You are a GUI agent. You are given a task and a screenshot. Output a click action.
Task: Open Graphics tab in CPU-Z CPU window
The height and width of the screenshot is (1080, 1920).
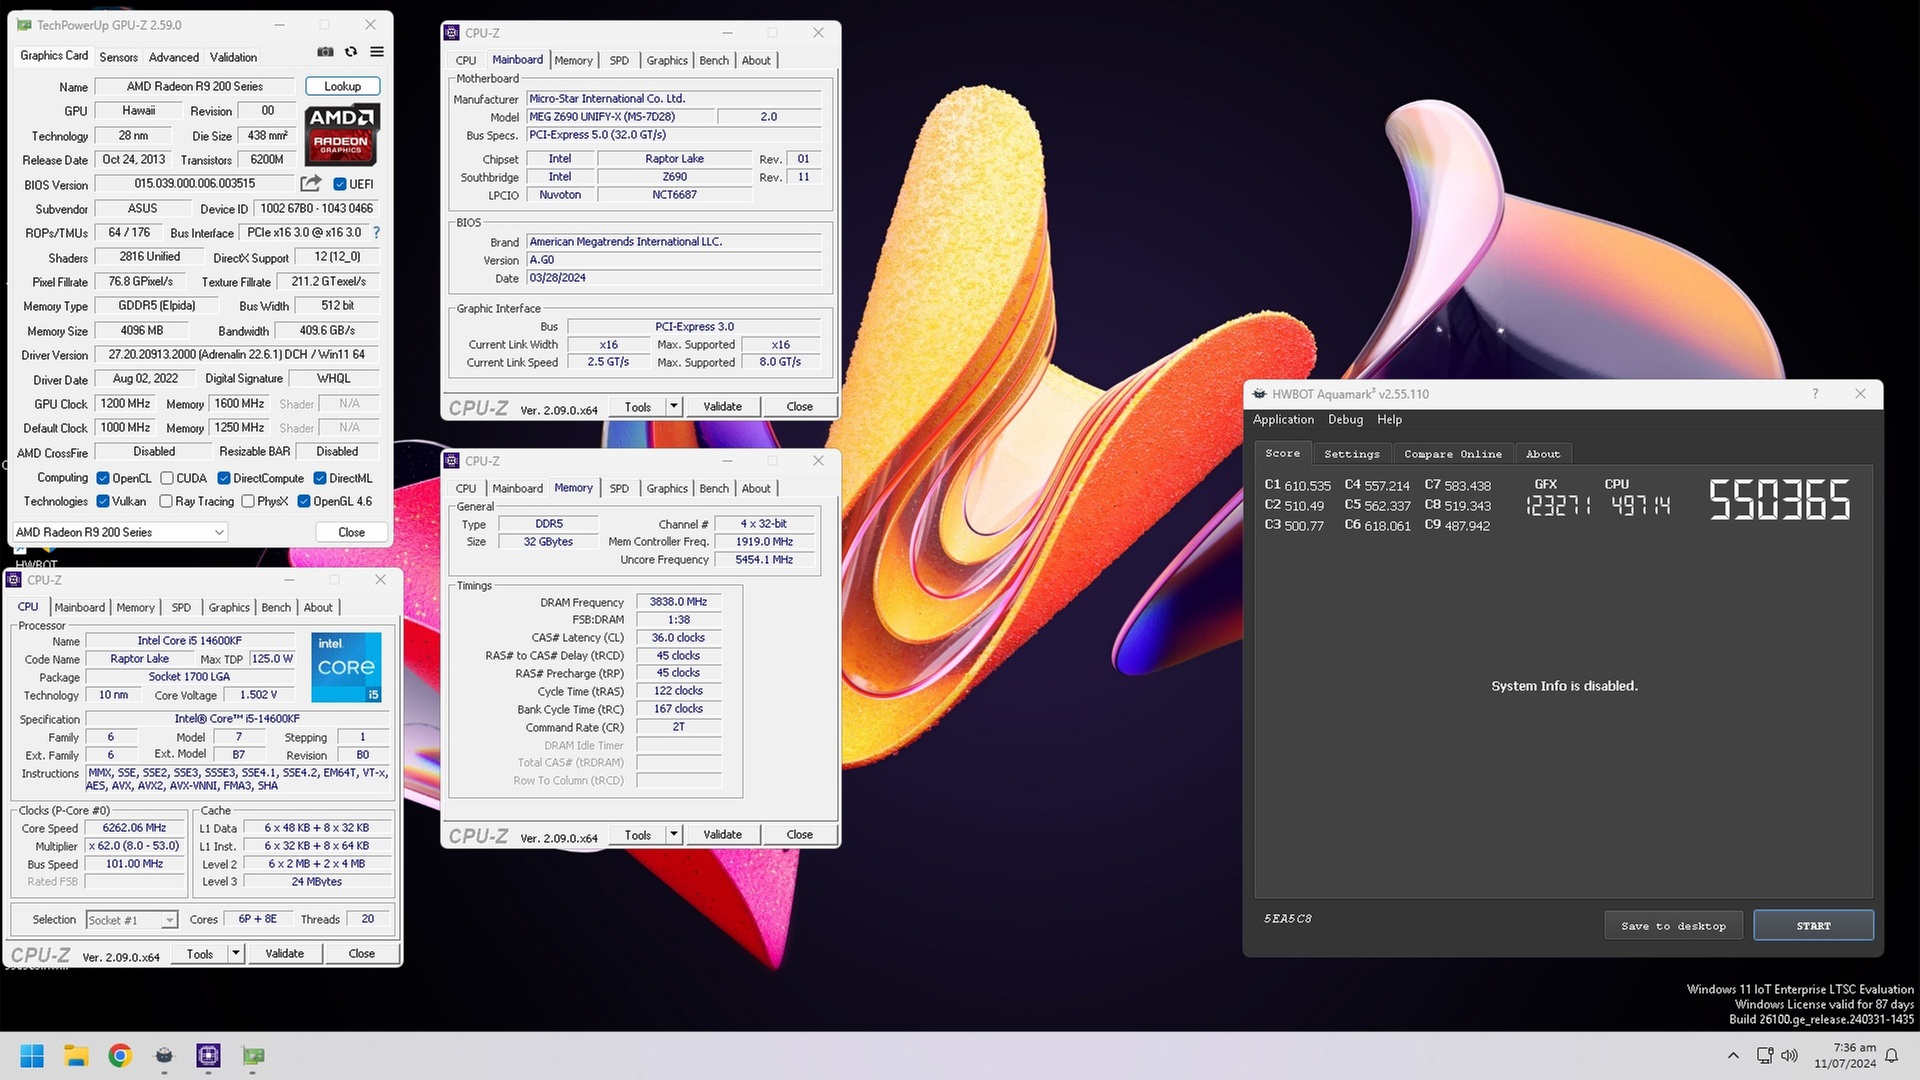229,607
